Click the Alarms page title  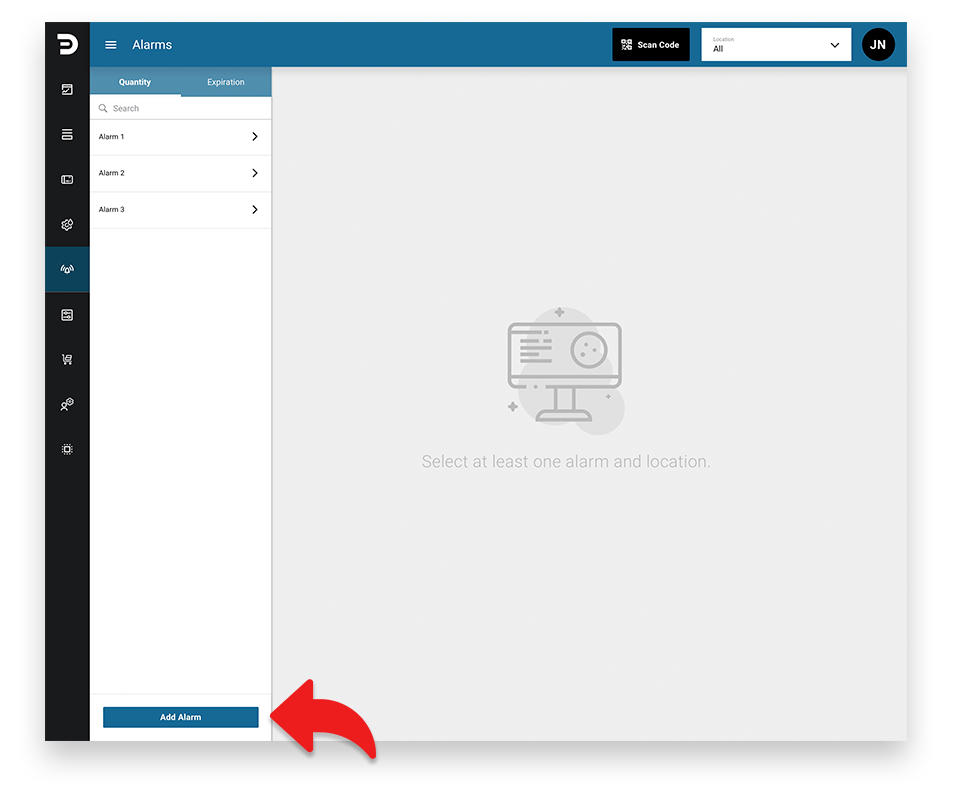click(152, 45)
